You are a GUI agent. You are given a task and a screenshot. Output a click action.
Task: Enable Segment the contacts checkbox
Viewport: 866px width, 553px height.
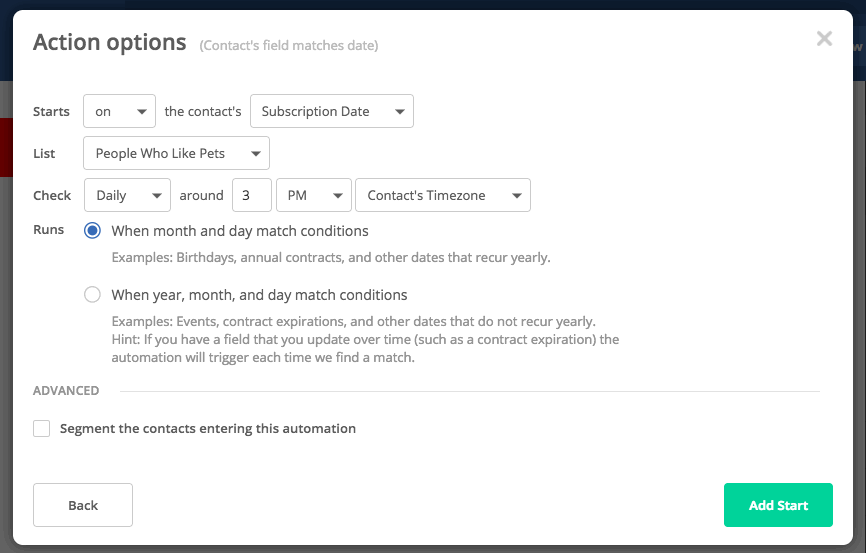(x=42, y=429)
